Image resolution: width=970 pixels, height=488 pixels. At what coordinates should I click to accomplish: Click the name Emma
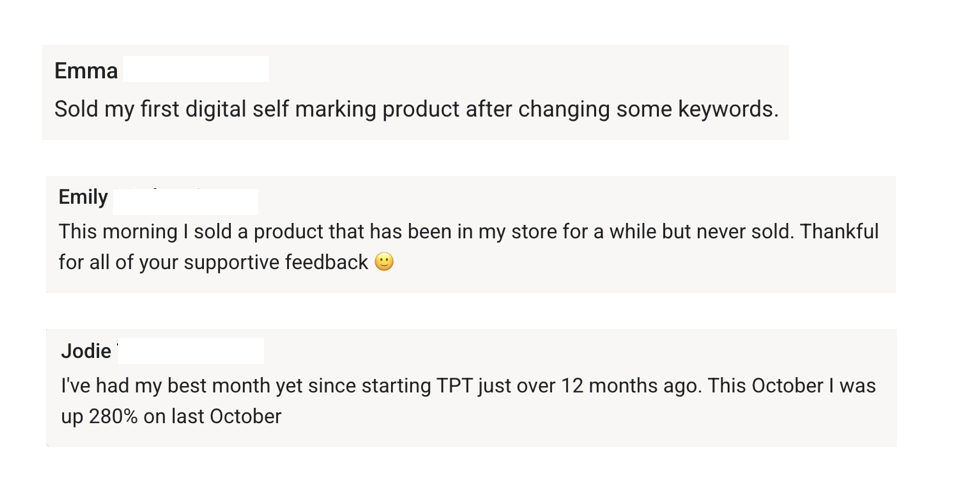[x=86, y=71]
